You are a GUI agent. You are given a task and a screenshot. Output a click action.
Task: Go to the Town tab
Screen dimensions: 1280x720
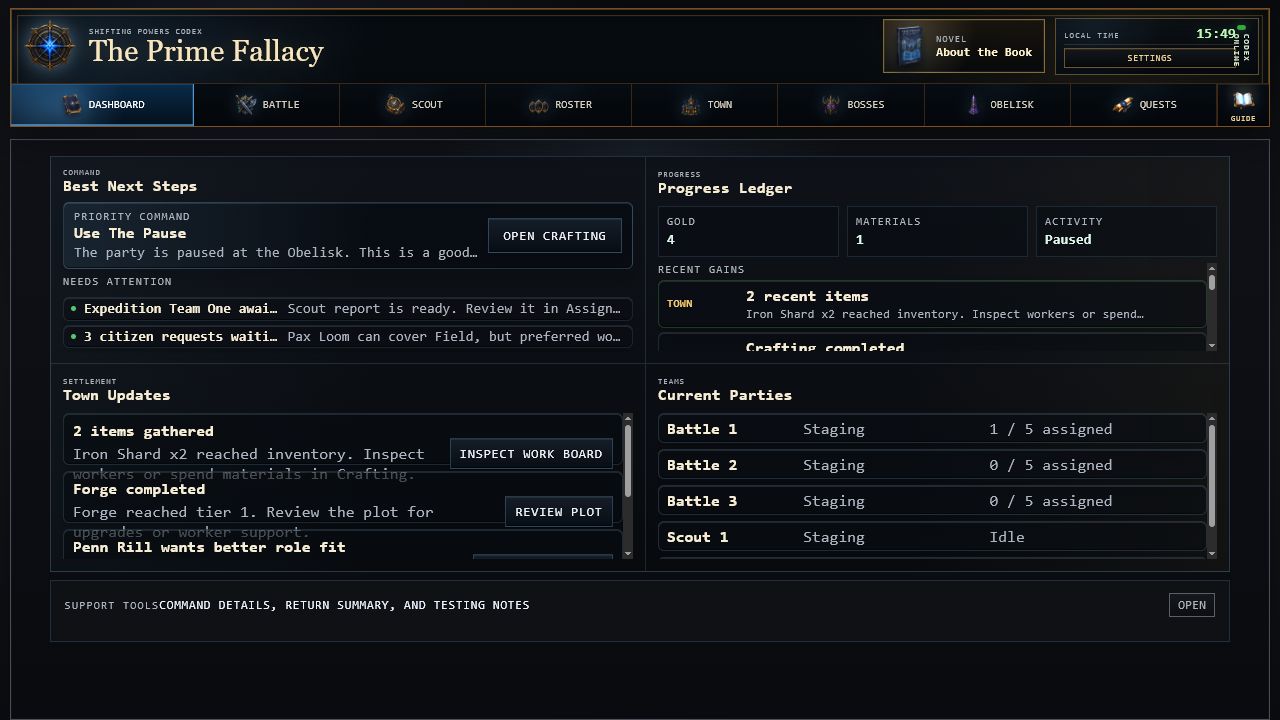[705, 105]
